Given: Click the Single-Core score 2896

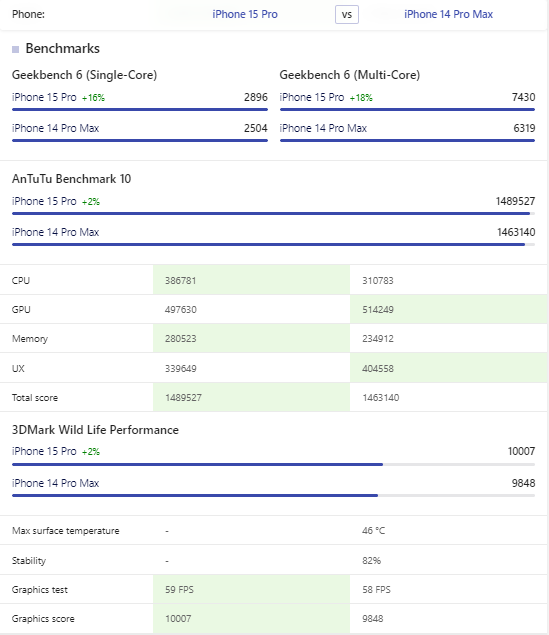Looking at the screenshot, I should pos(255,97).
